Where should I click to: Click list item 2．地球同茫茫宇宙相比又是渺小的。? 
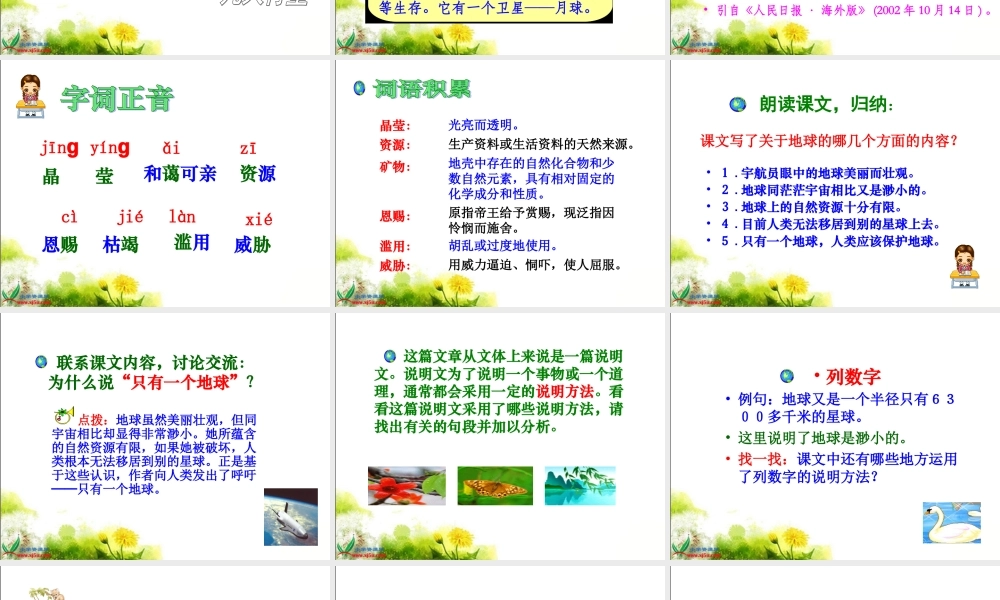[825, 190]
